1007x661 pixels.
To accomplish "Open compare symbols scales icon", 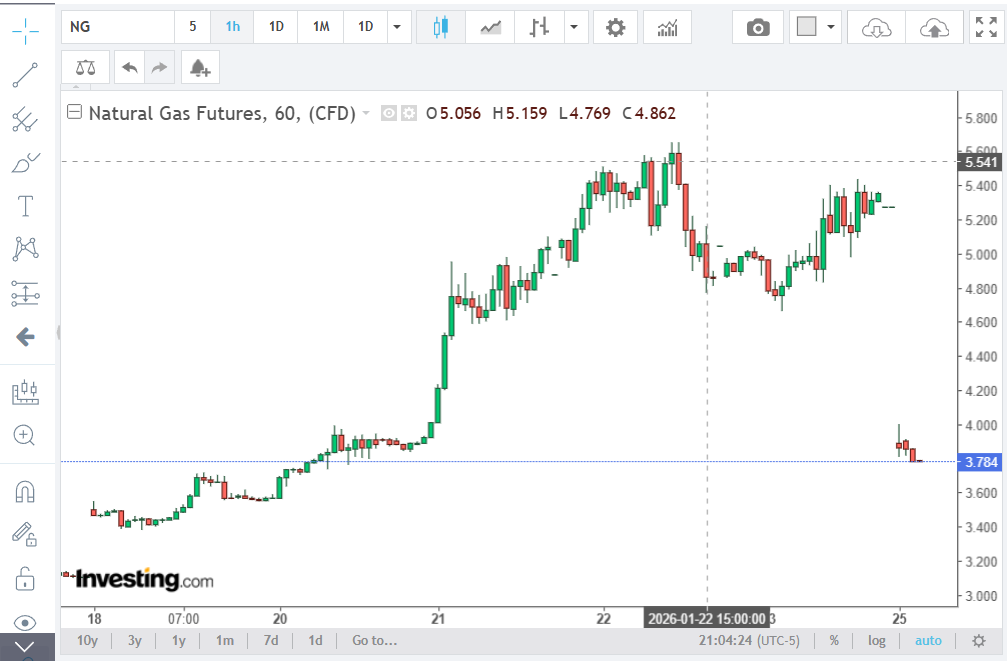I will point(85,67).
